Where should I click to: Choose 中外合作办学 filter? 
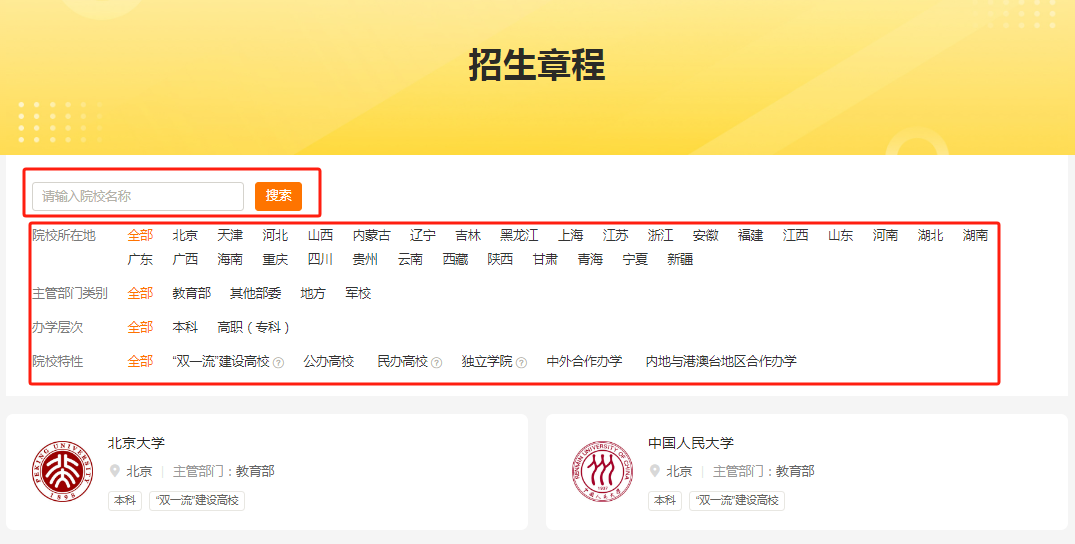pyautogui.click(x=584, y=362)
